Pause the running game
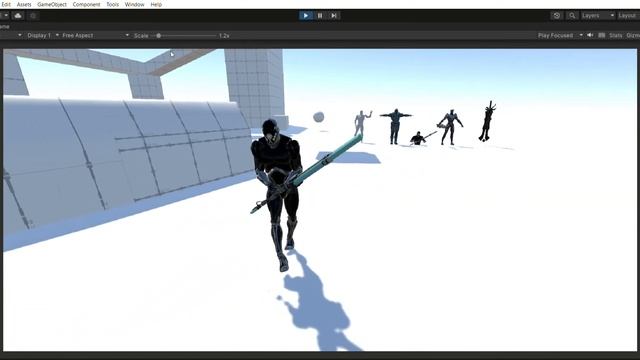Image resolution: width=640 pixels, height=360 pixels. tap(320, 16)
